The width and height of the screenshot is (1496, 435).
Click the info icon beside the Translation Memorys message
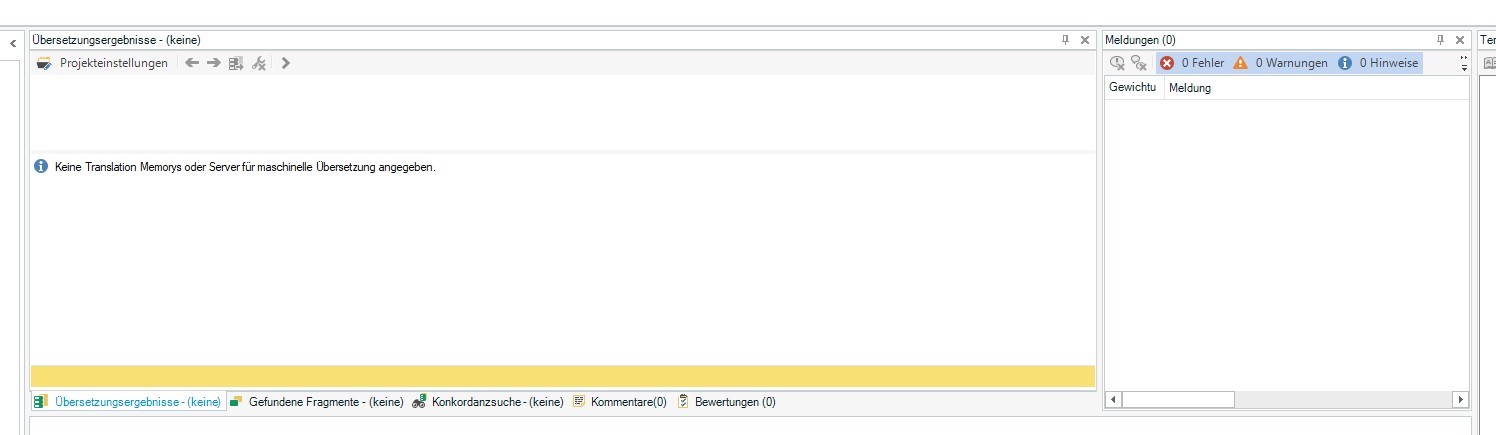[41, 167]
